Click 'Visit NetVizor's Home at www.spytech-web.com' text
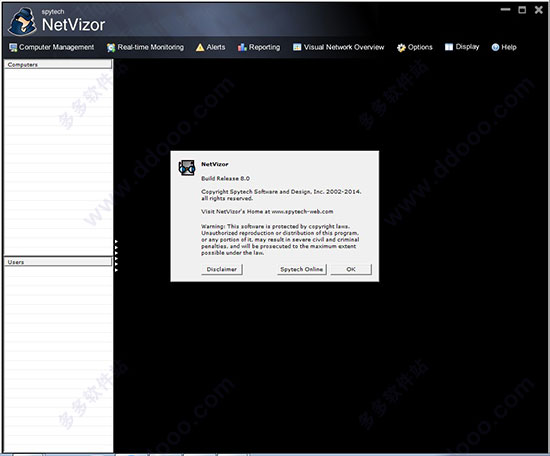This screenshot has height=456, width=550. click(267, 212)
